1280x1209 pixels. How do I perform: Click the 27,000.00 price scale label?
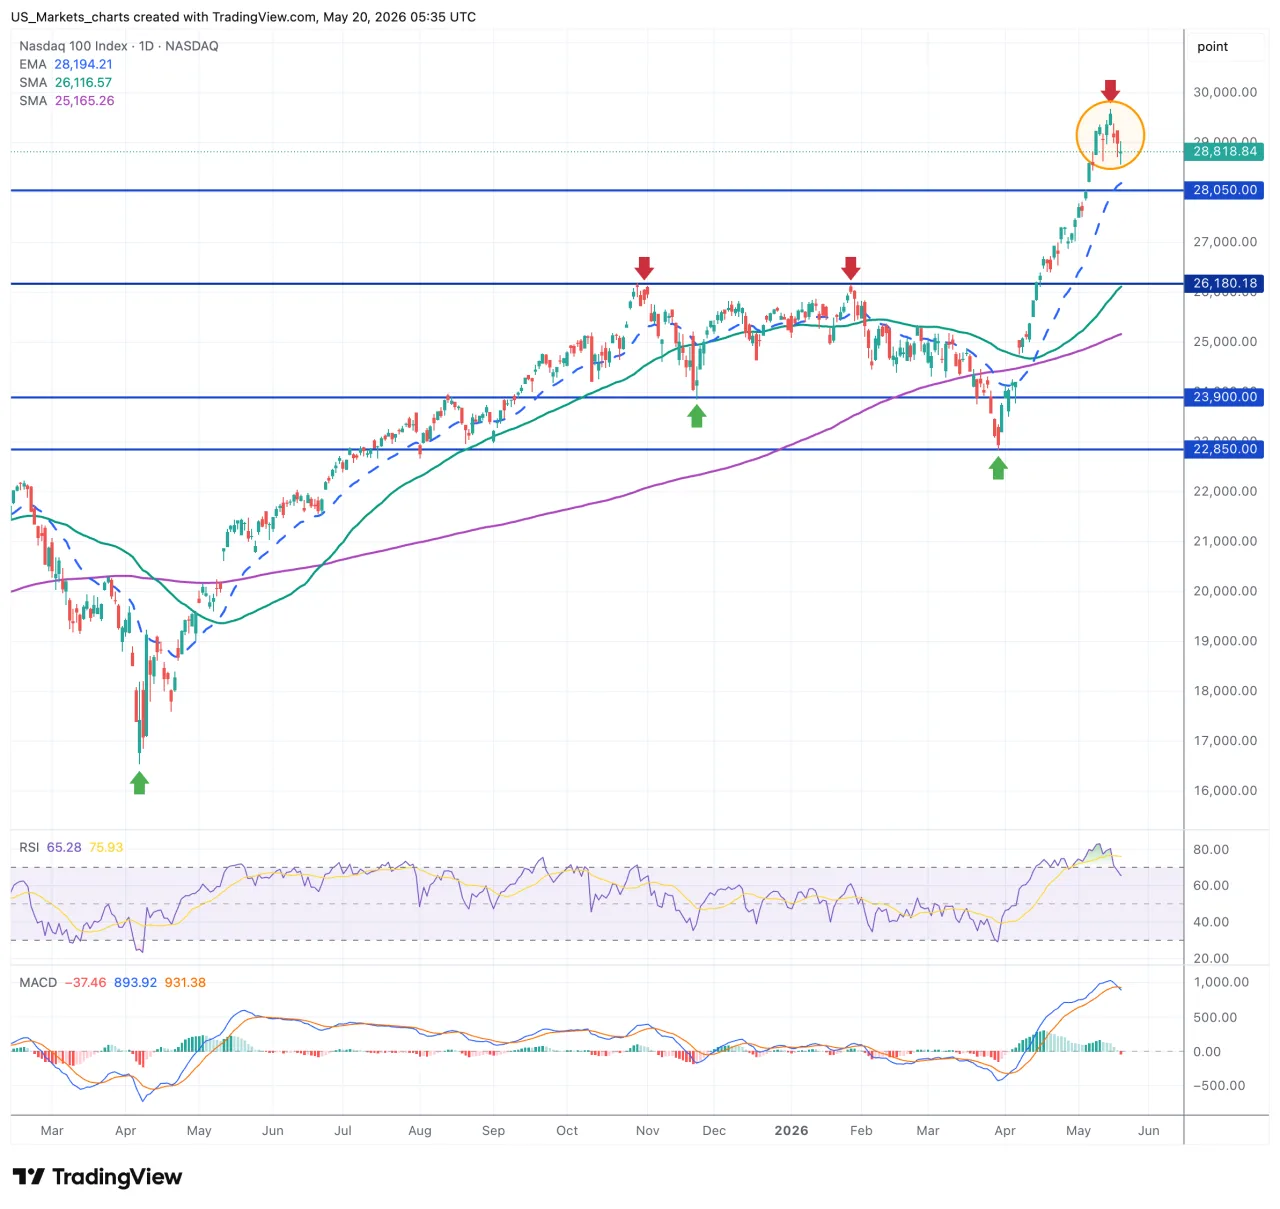tap(1225, 242)
